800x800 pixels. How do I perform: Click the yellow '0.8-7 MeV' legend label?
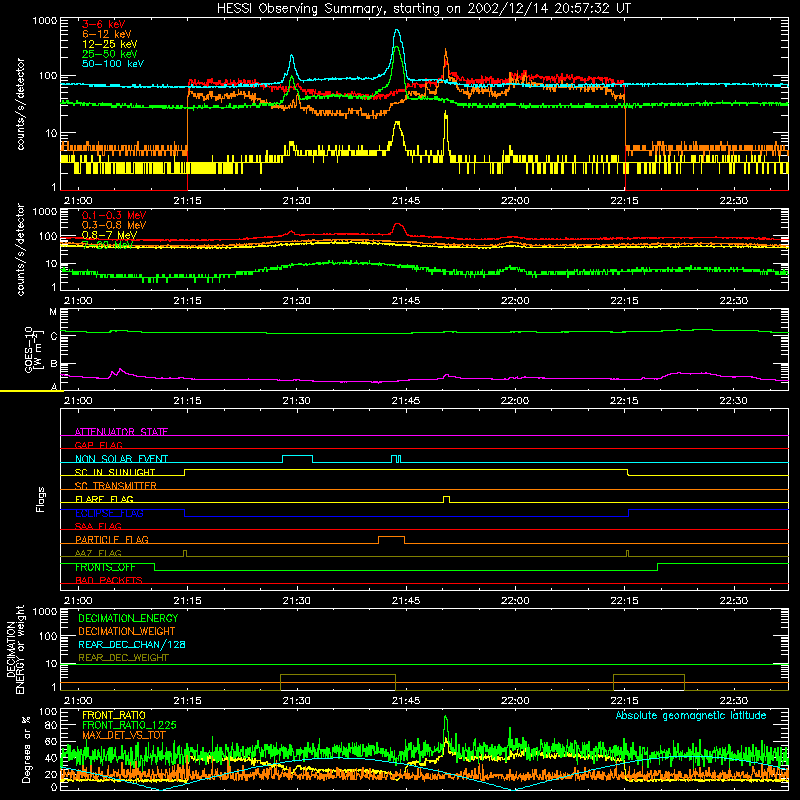point(110,235)
